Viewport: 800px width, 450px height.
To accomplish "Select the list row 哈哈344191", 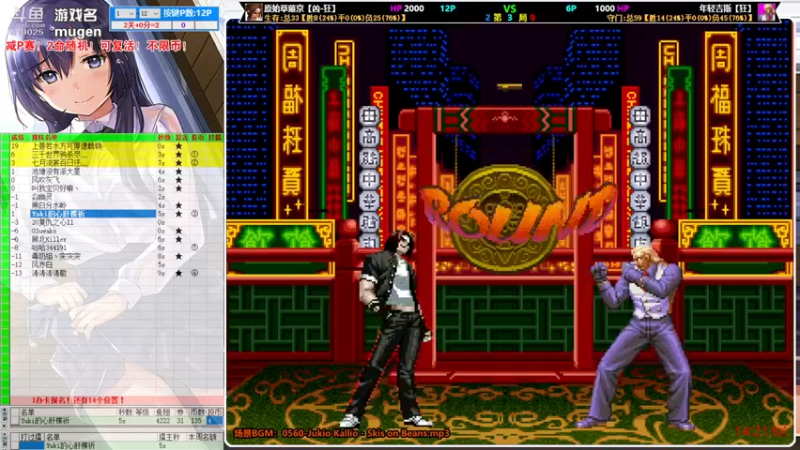I will click(116, 247).
